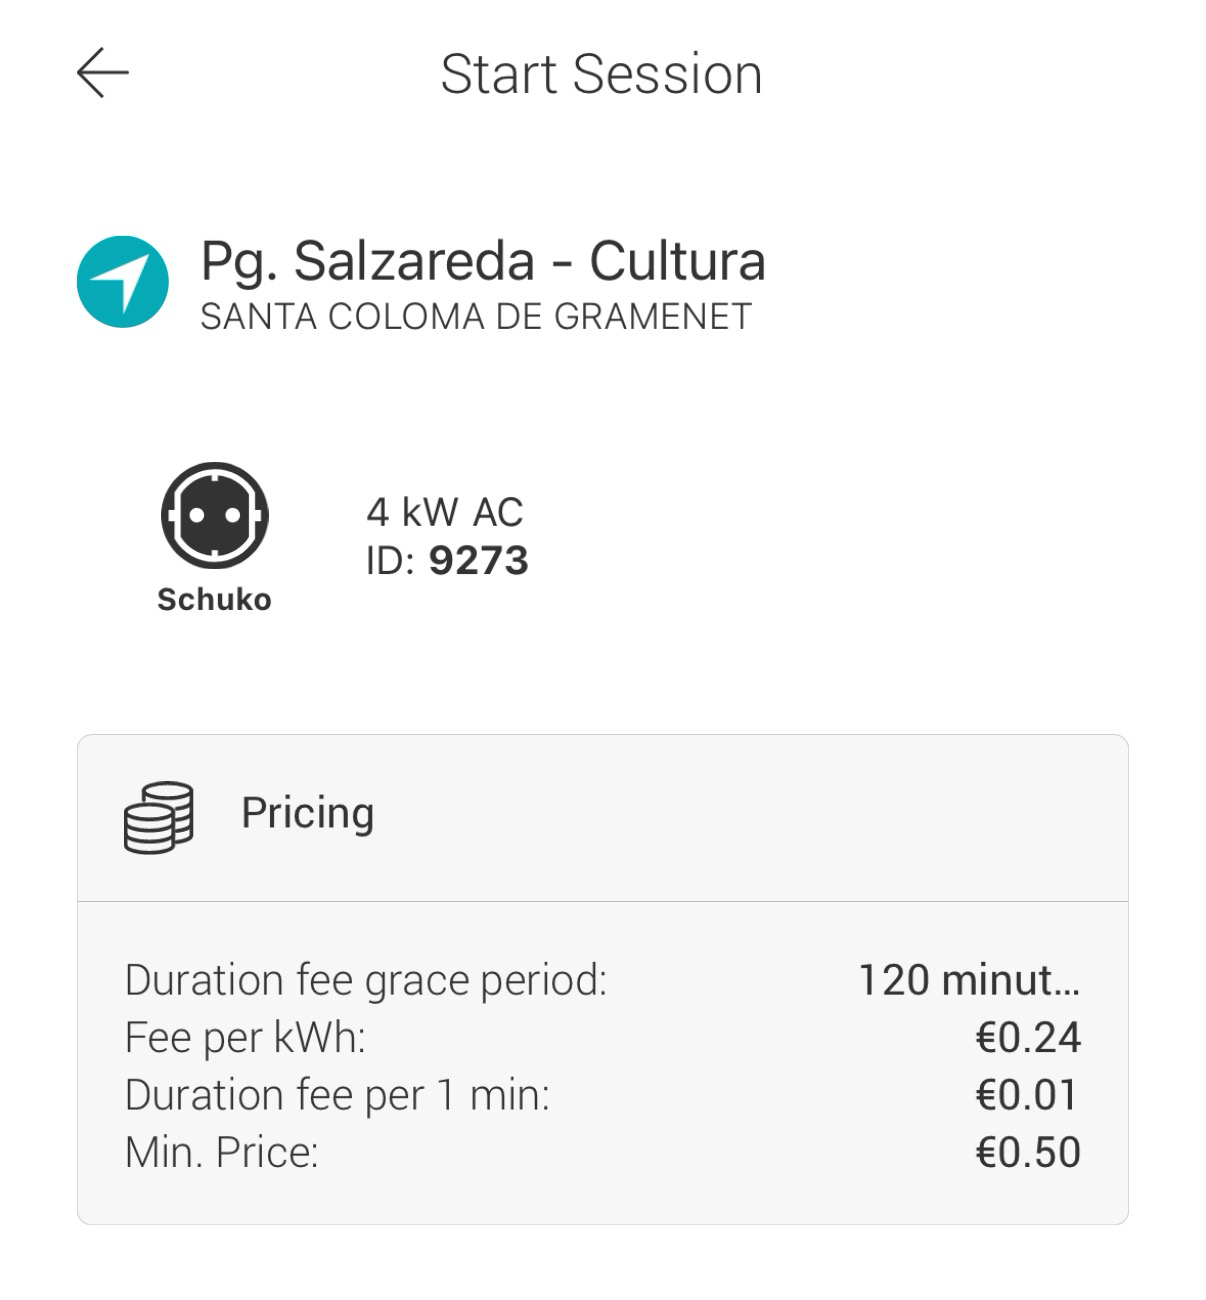The image size is (1206, 1300).
Task: Tap the Min. Price label
Action: click(x=221, y=1152)
